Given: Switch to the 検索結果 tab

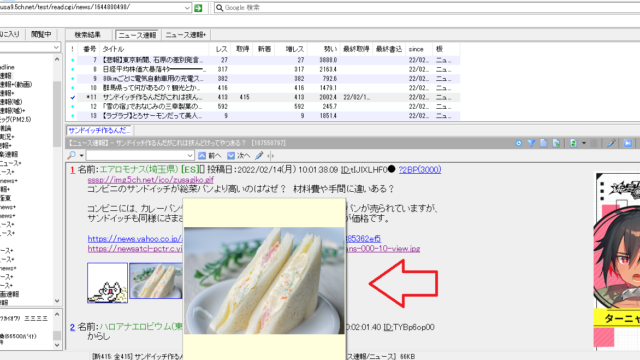Looking at the screenshot, I should [x=87, y=35].
